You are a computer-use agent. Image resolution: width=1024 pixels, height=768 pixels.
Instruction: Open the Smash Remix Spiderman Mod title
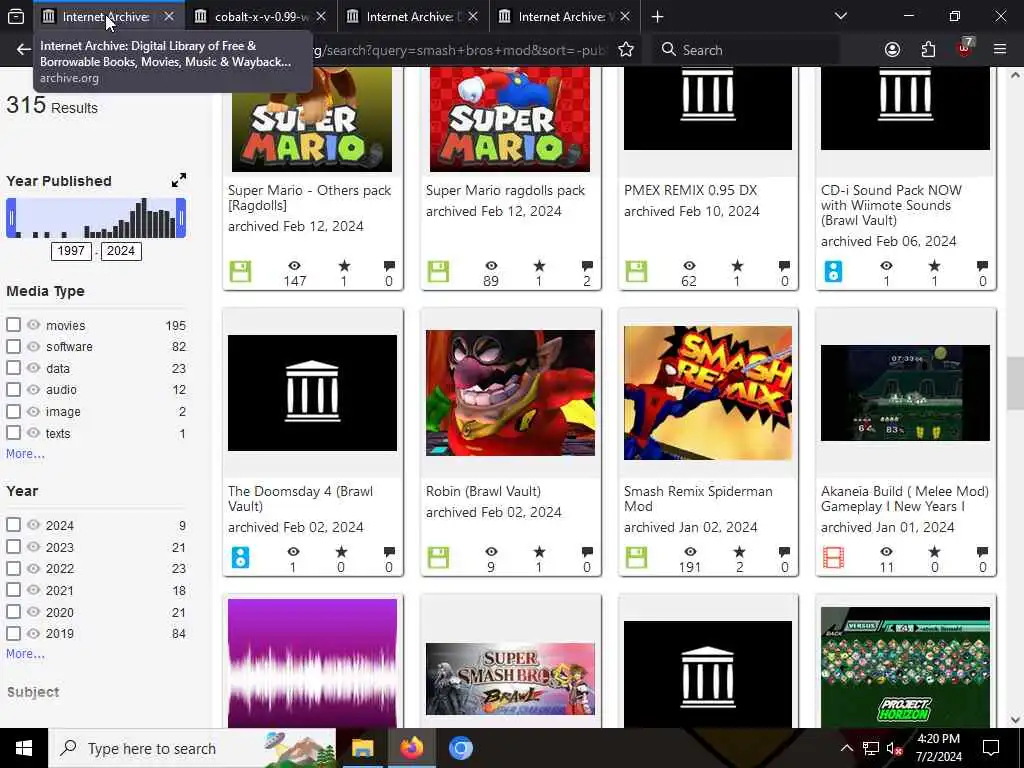[x=698, y=498]
